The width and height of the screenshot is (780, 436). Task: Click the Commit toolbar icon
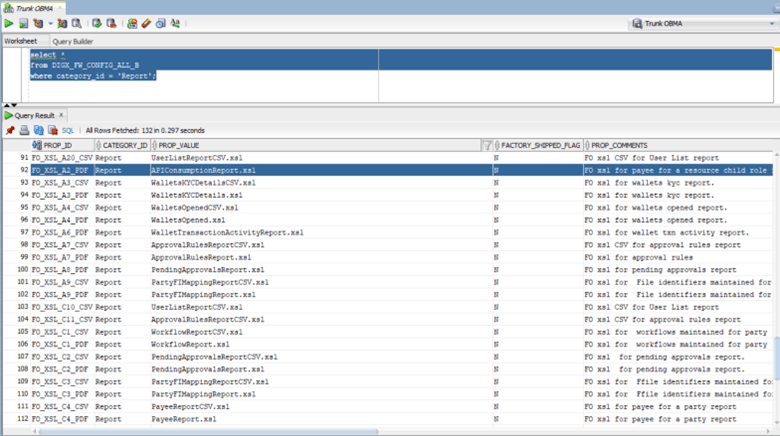97,23
